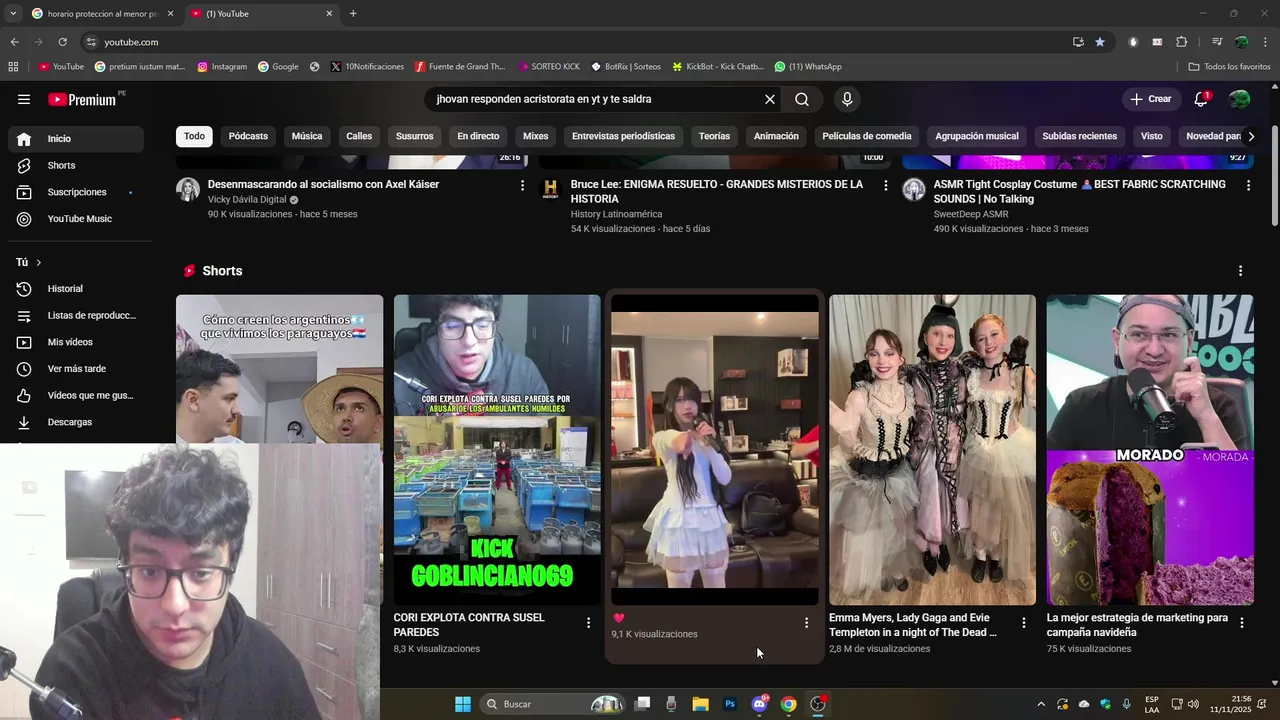Go to the YouTube Premium logo home
1280x720 pixels.
pos(84,99)
